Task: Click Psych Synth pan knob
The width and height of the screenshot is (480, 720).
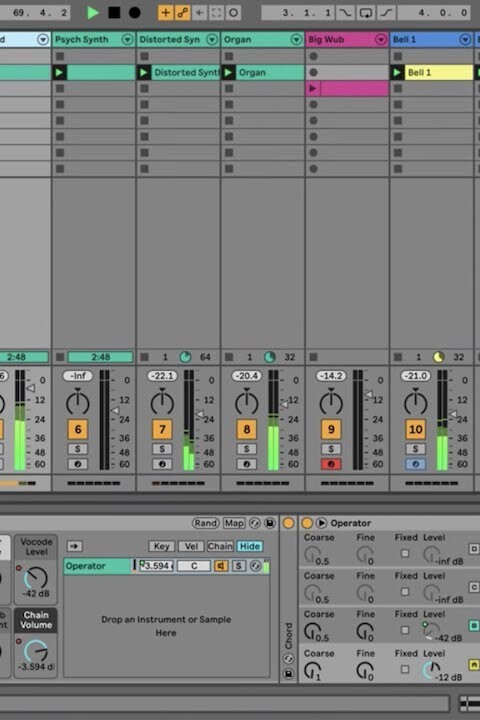Action: pos(78,402)
